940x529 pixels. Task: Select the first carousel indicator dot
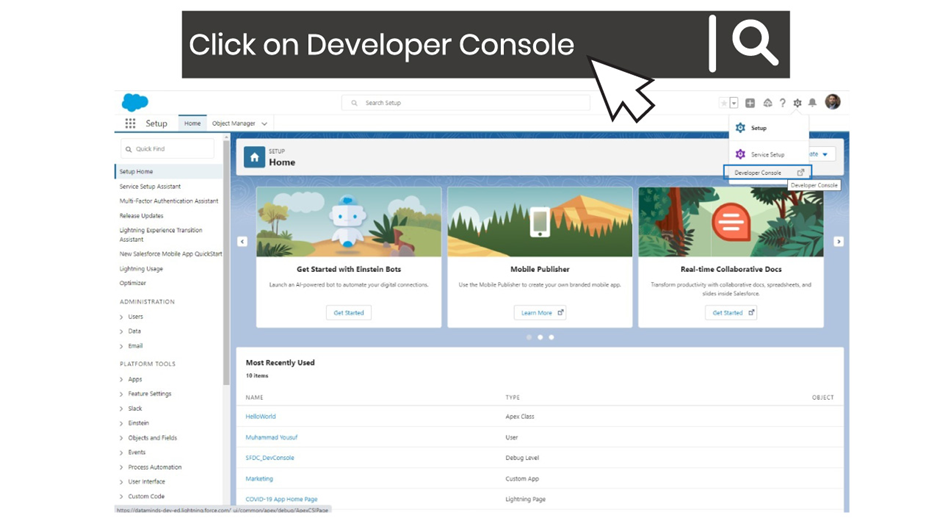click(x=529, y=337)
